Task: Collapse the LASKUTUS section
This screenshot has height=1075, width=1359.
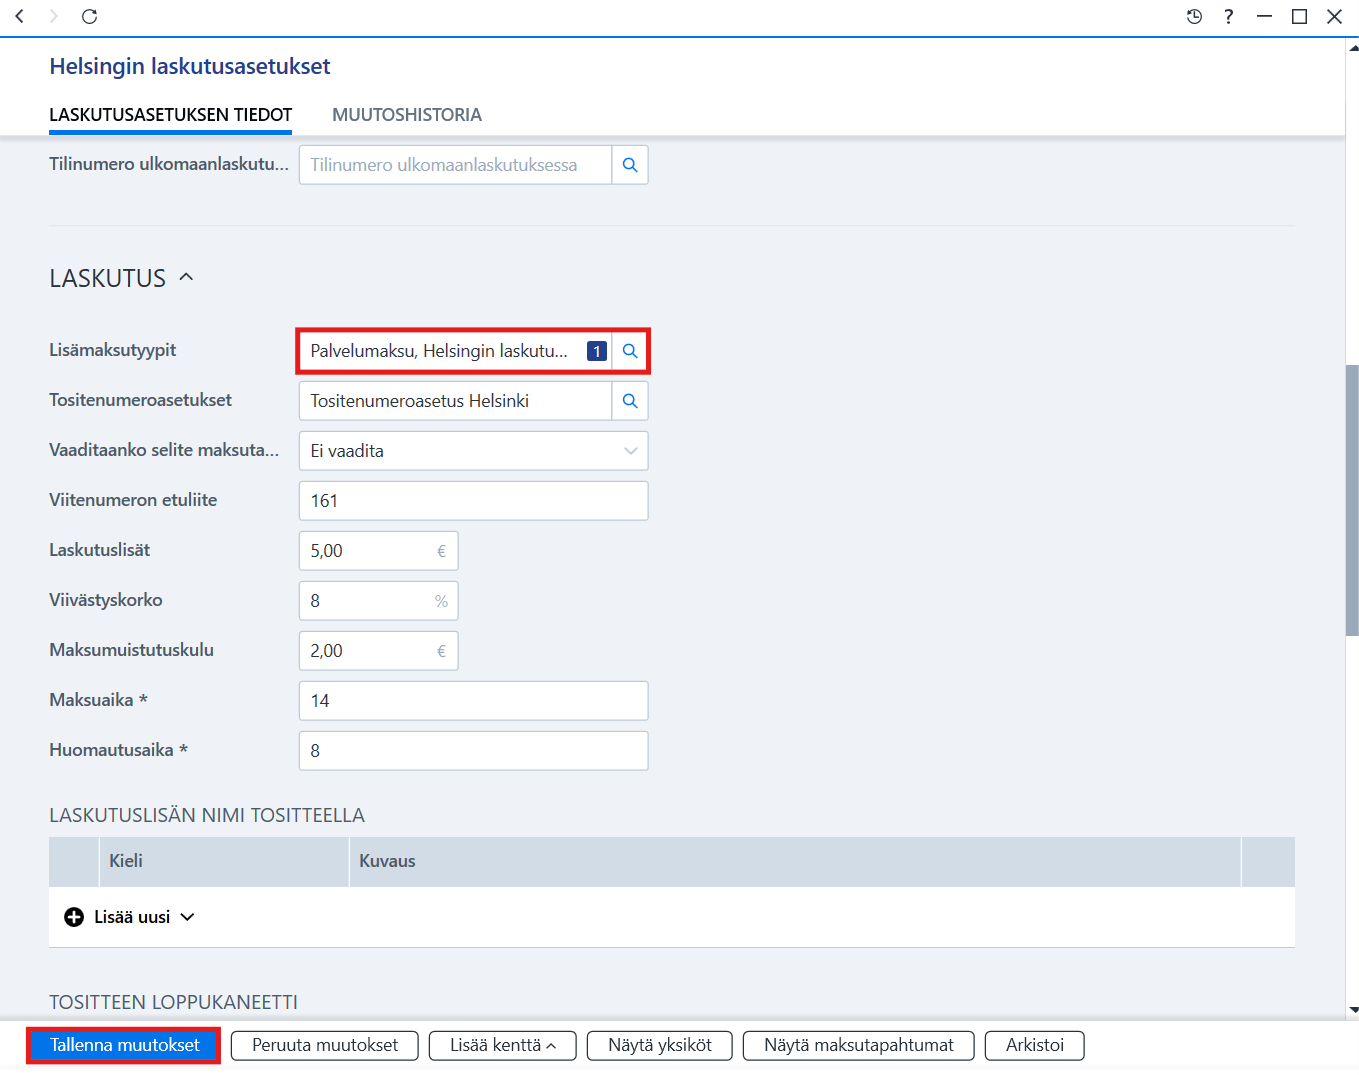Action: pyautogui.click(x=186, y=277)
